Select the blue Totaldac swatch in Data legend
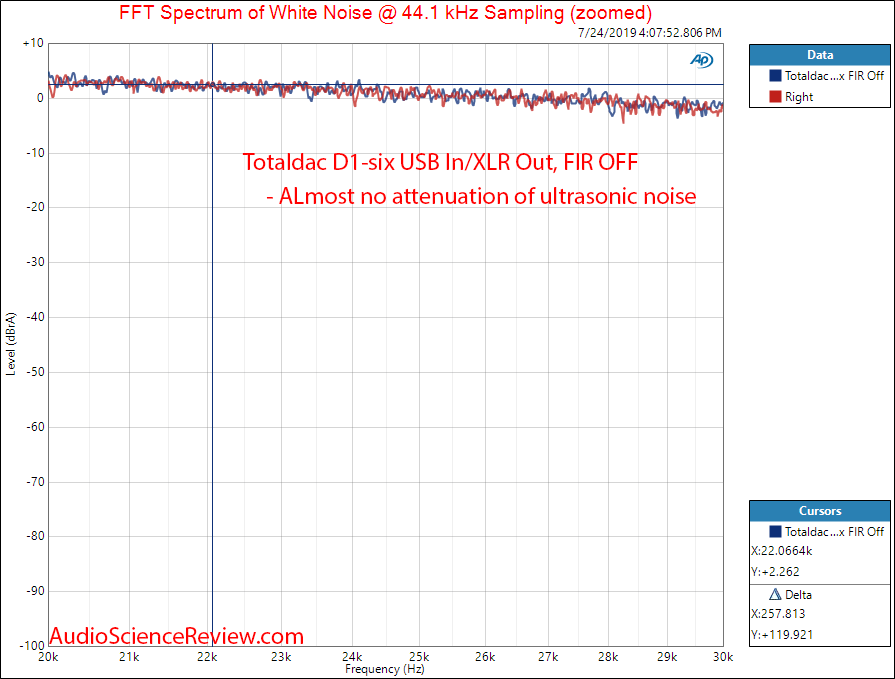Image resolution: width=895 pixels, height=679 pixels. click(x=775, y=75)
